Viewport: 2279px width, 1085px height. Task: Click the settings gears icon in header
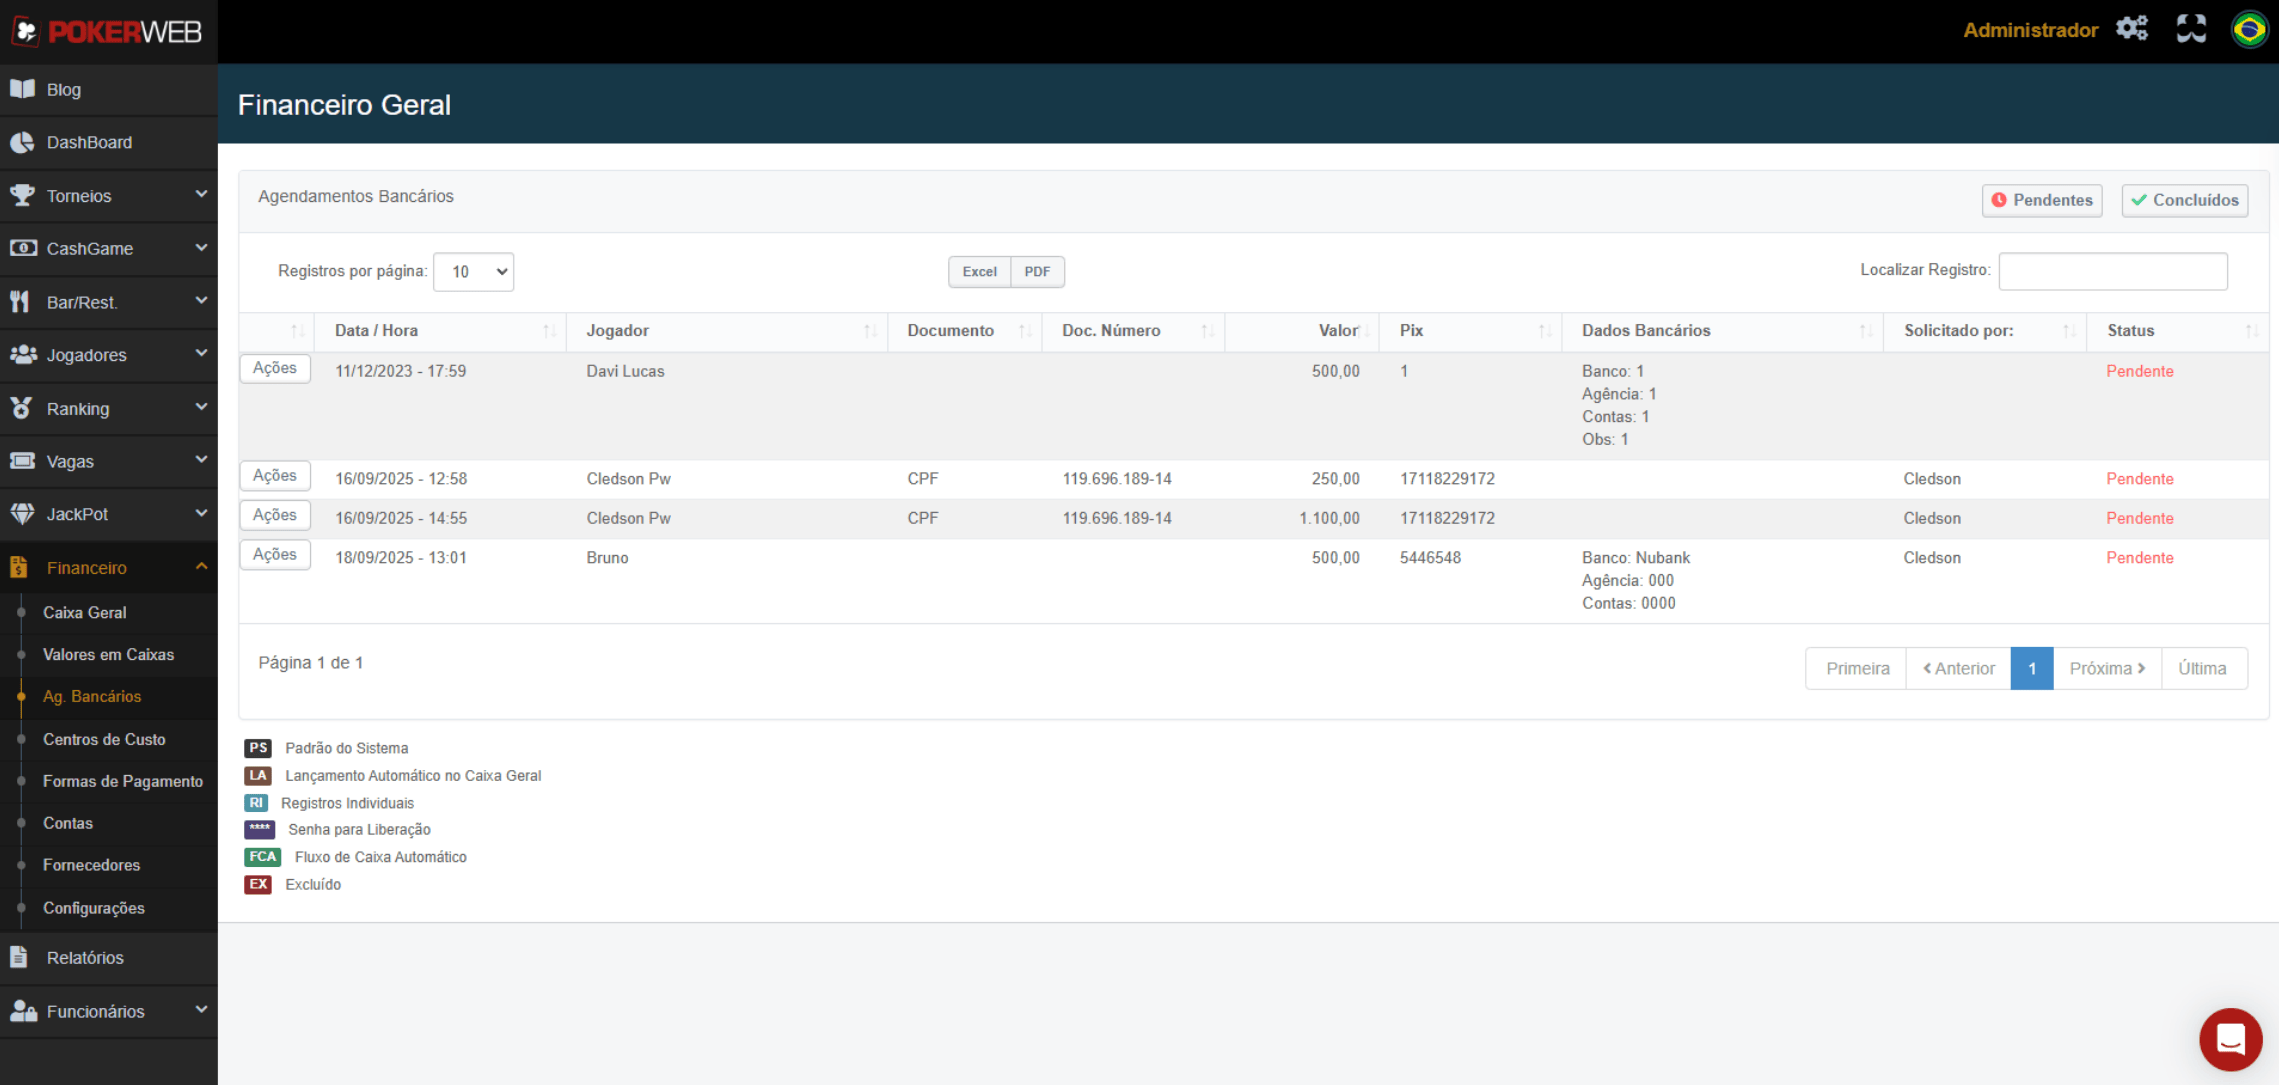(2131, 29)
